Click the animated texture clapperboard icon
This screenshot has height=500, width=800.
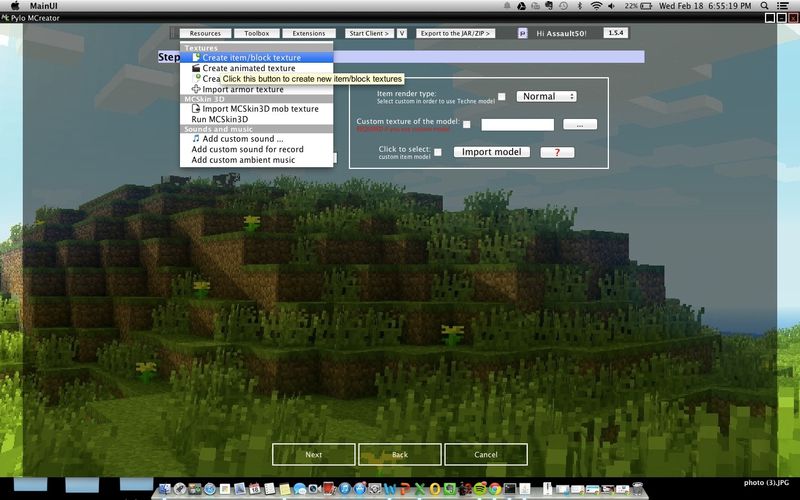pos(196,68)
